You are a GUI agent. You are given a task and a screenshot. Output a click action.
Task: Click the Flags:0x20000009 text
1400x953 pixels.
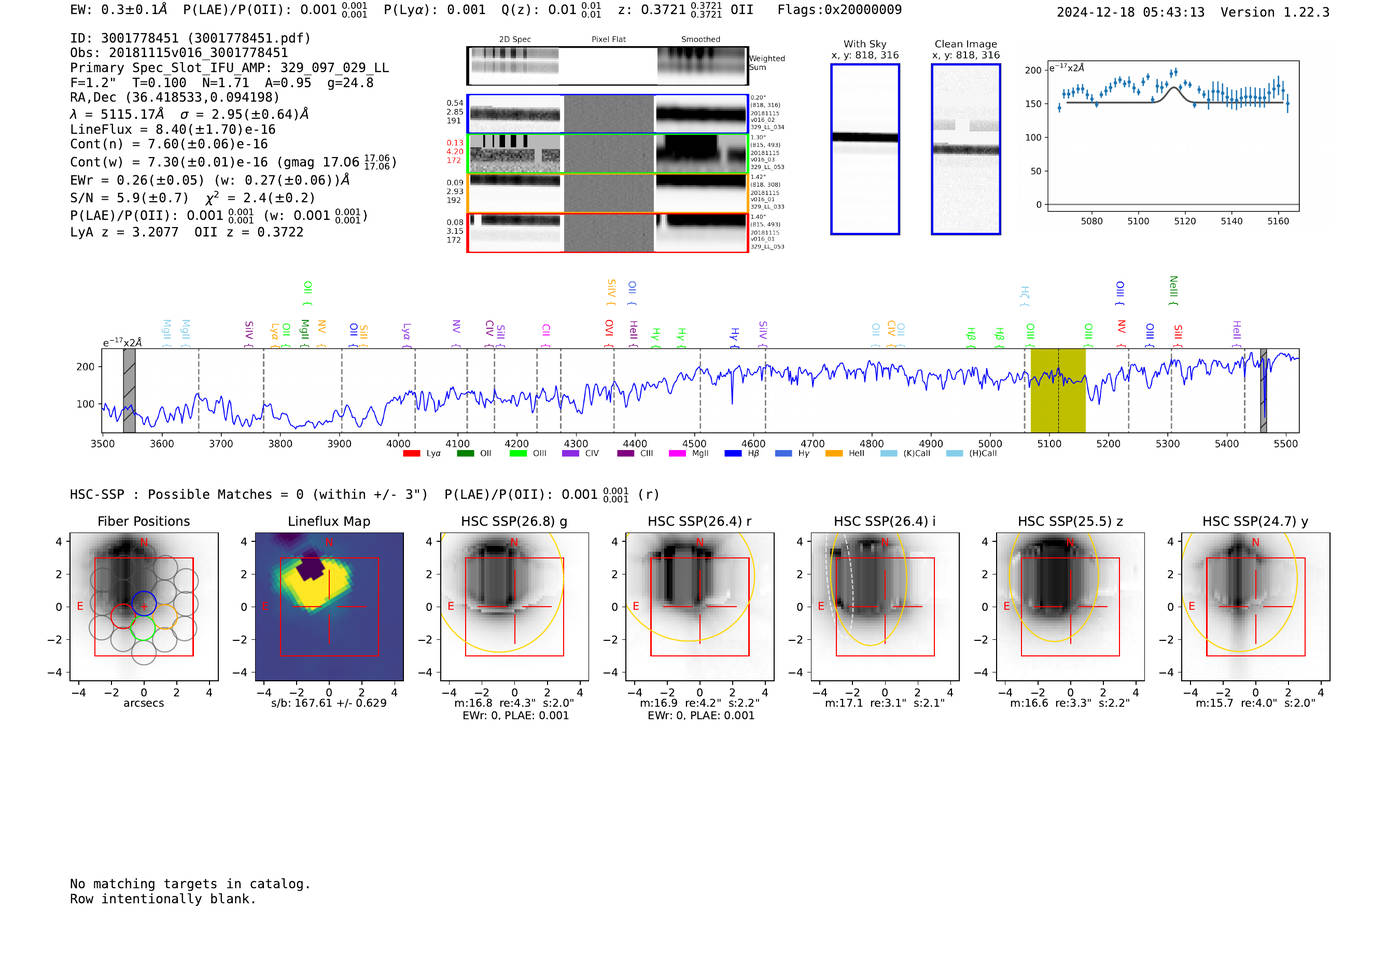(x=840, y=10)
